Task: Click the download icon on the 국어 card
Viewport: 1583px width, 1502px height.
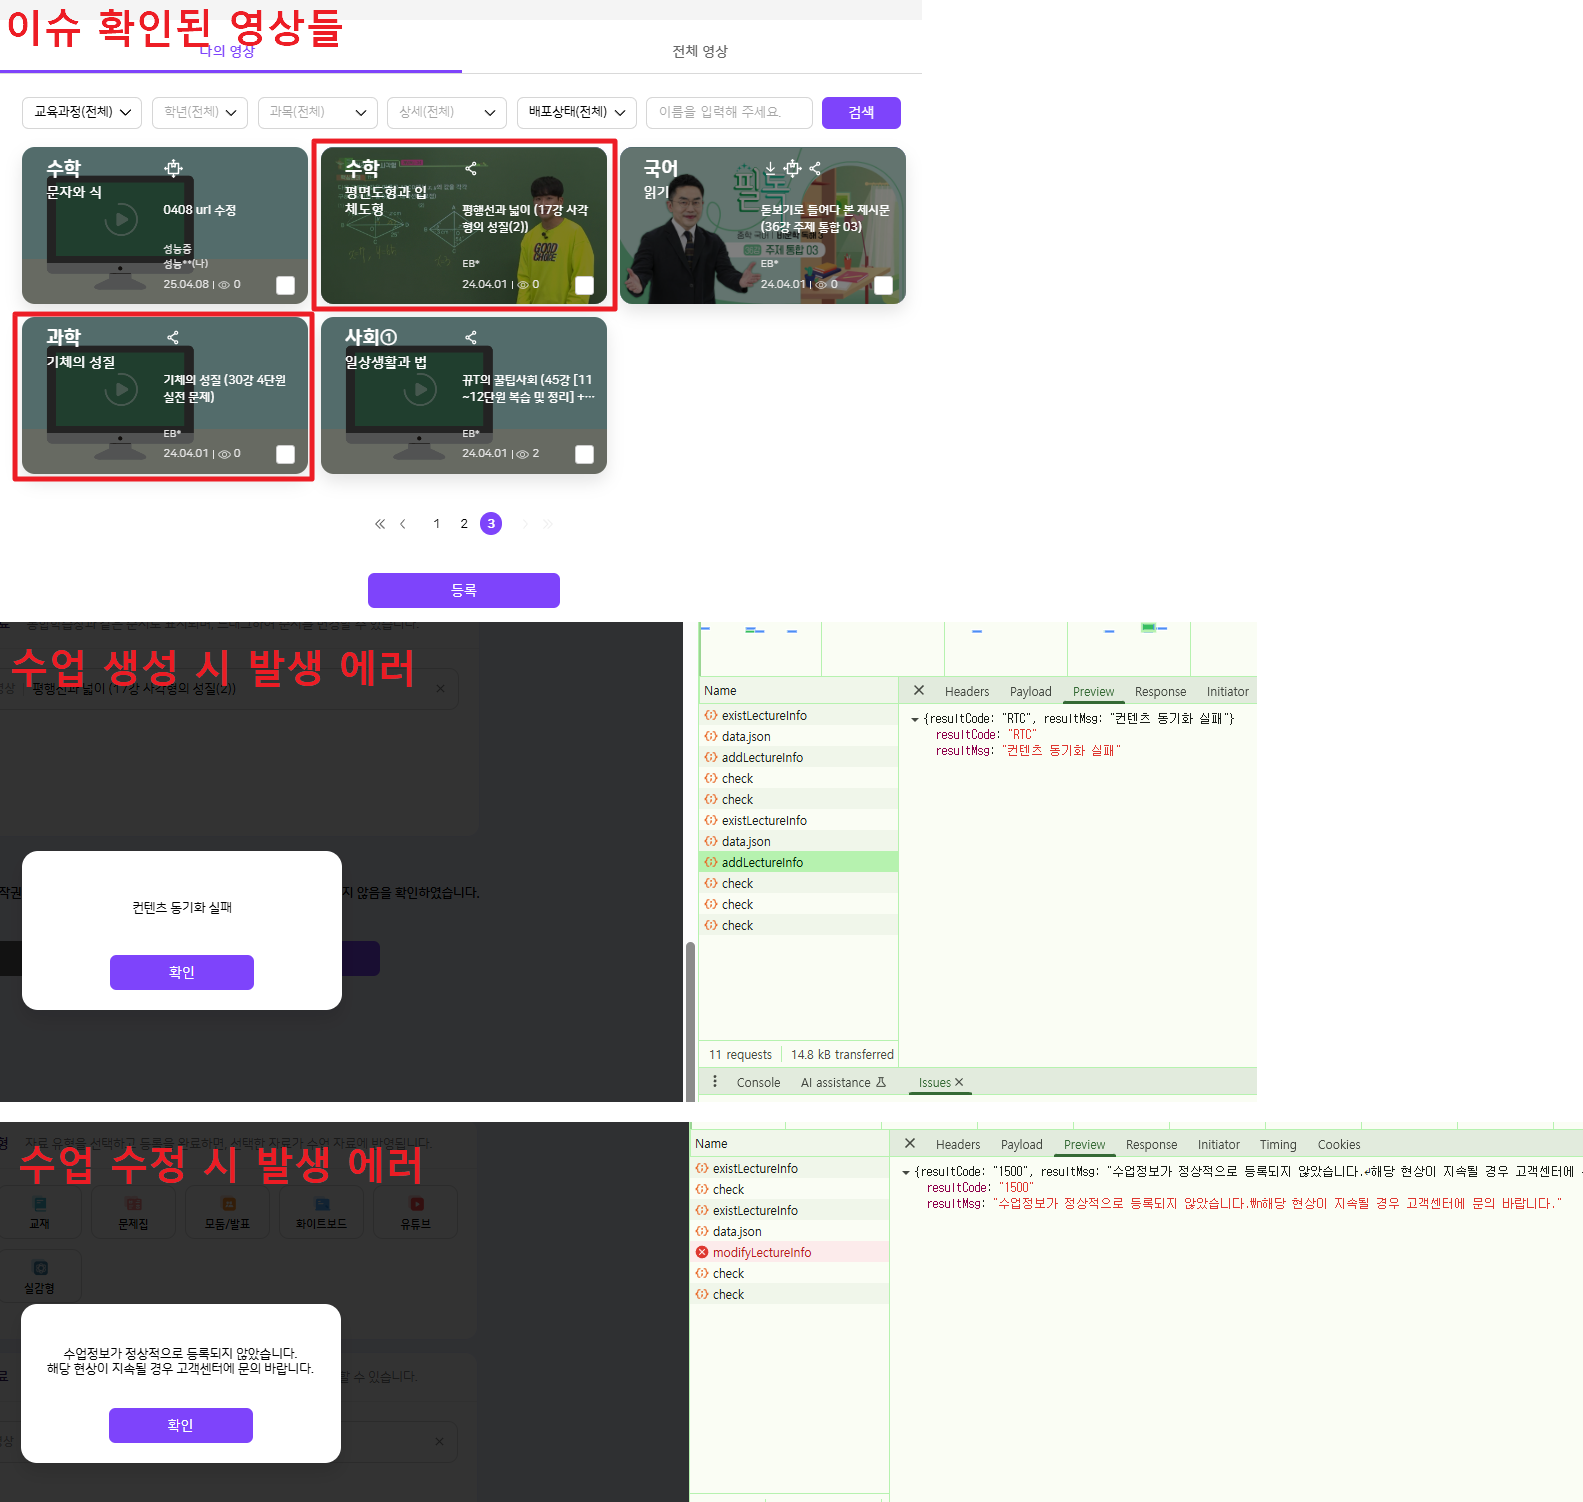Action: [x=770, y=168]
